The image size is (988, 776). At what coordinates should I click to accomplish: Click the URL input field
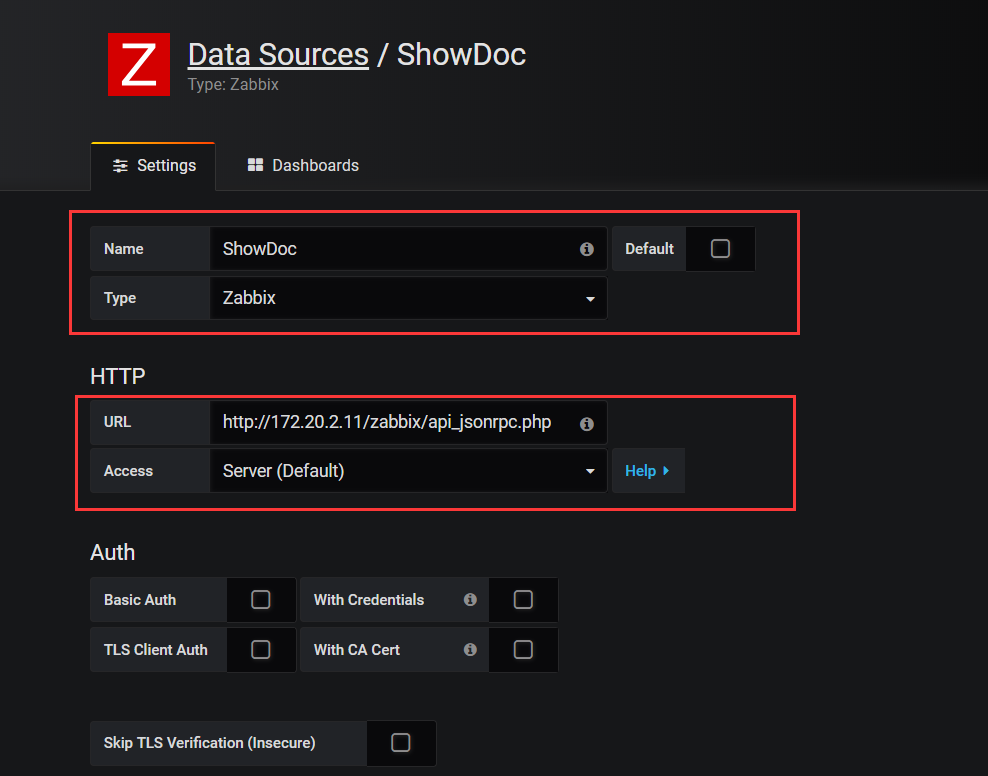point(408,422)
